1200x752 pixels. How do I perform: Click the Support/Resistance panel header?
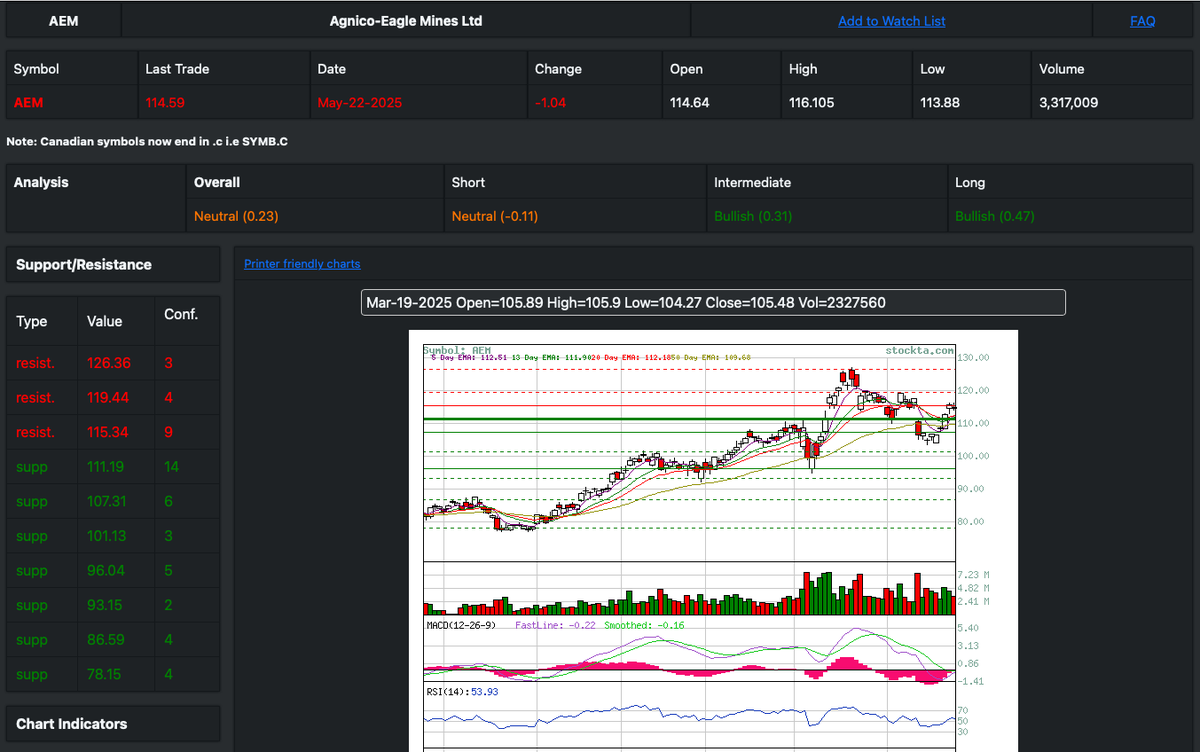pyautogui.click(x=113, y=265)
